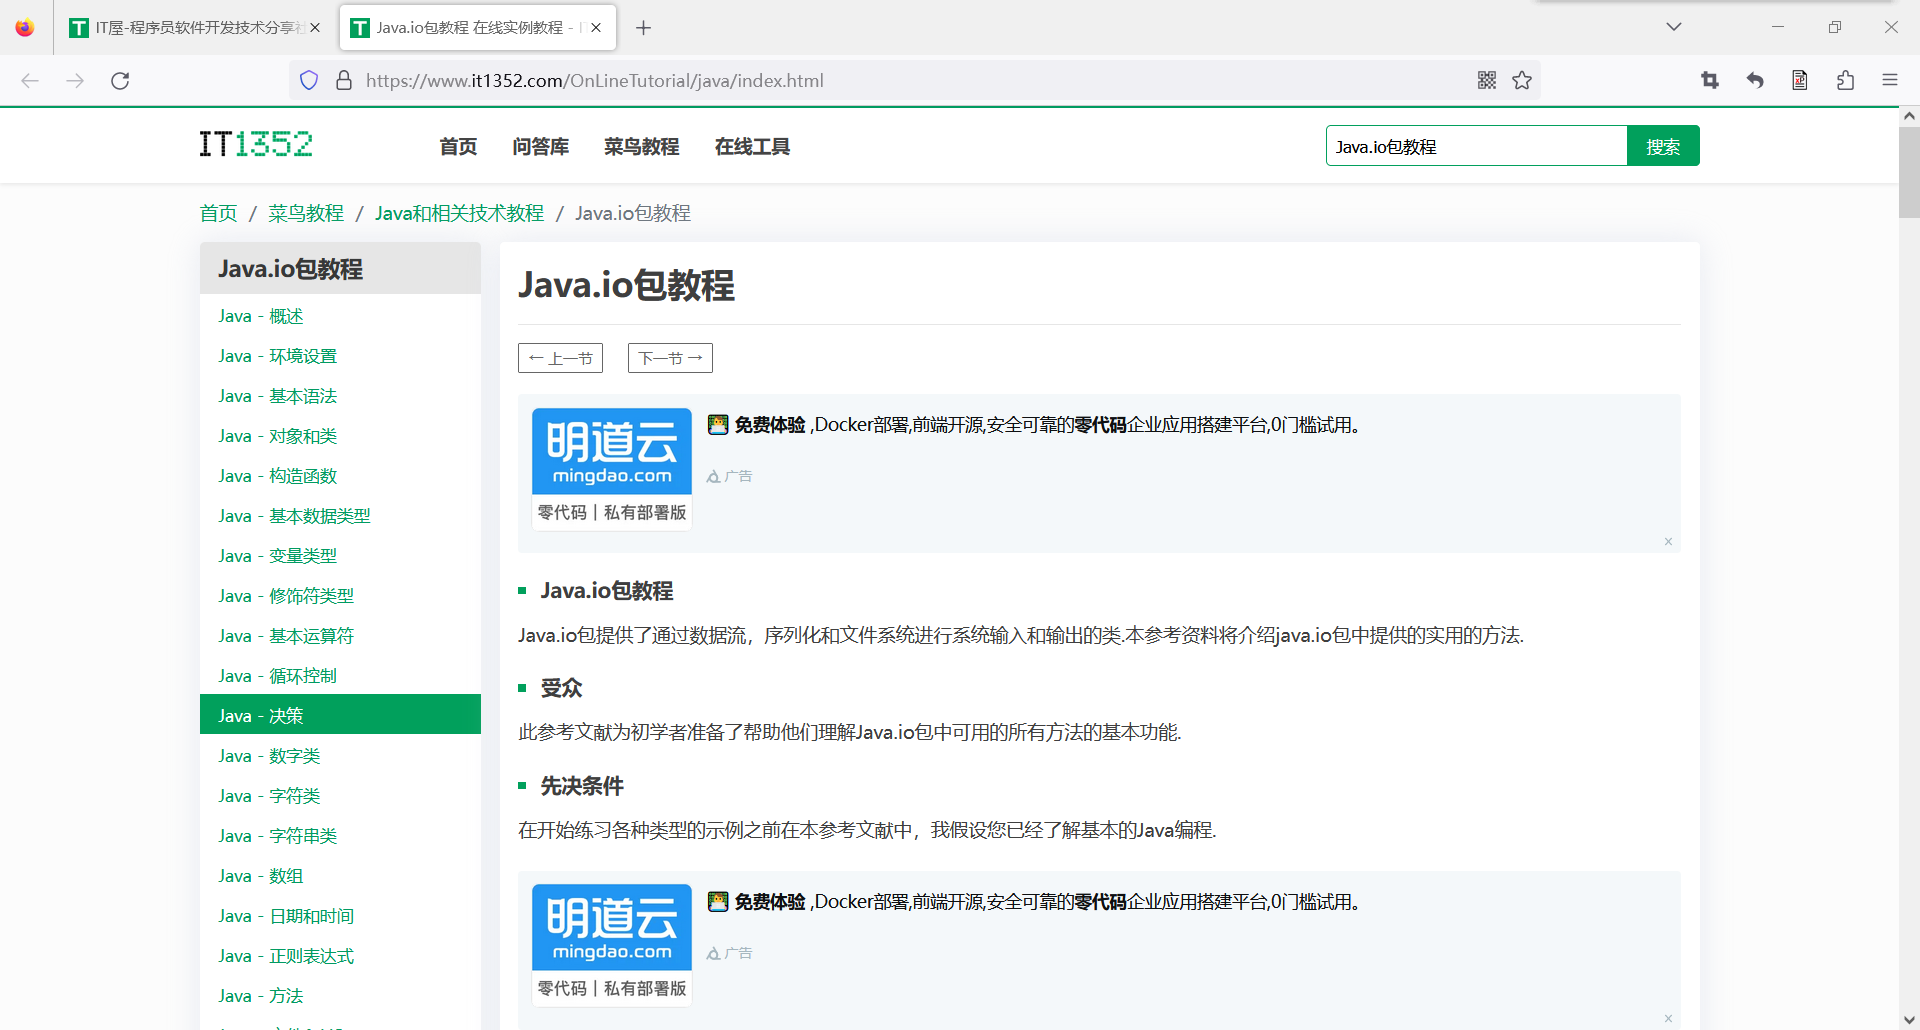The width and height of the screenshot is (1920, 1030).
Task: Open Java - 变量类型 in sidebar
Action: [340, 556]
